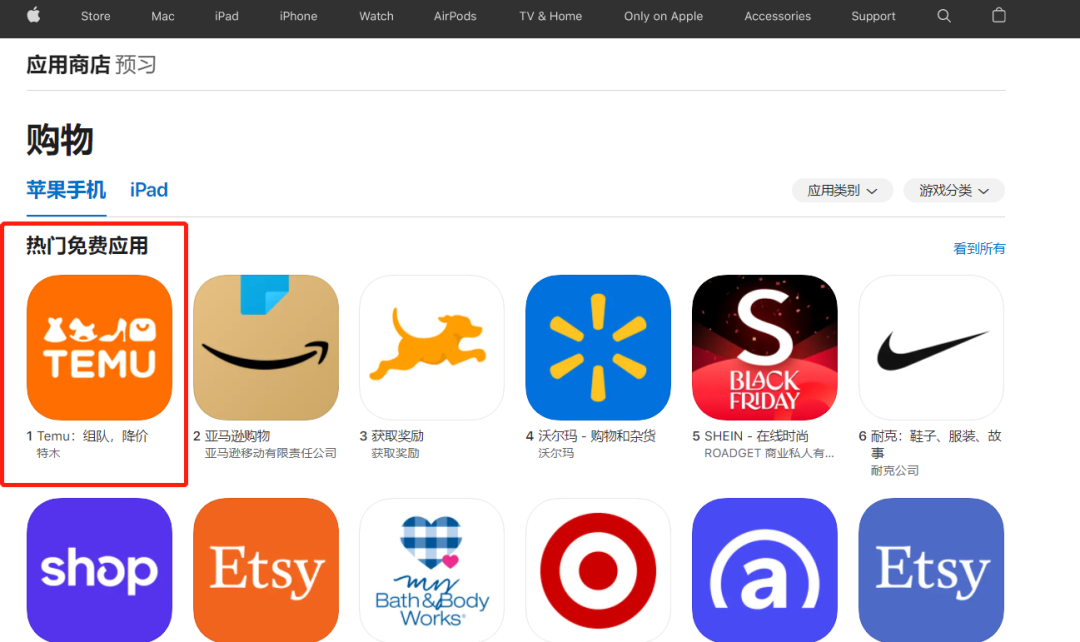Open the search magnifier icon
1080x642 pixels.
click(x=944, y=15)
